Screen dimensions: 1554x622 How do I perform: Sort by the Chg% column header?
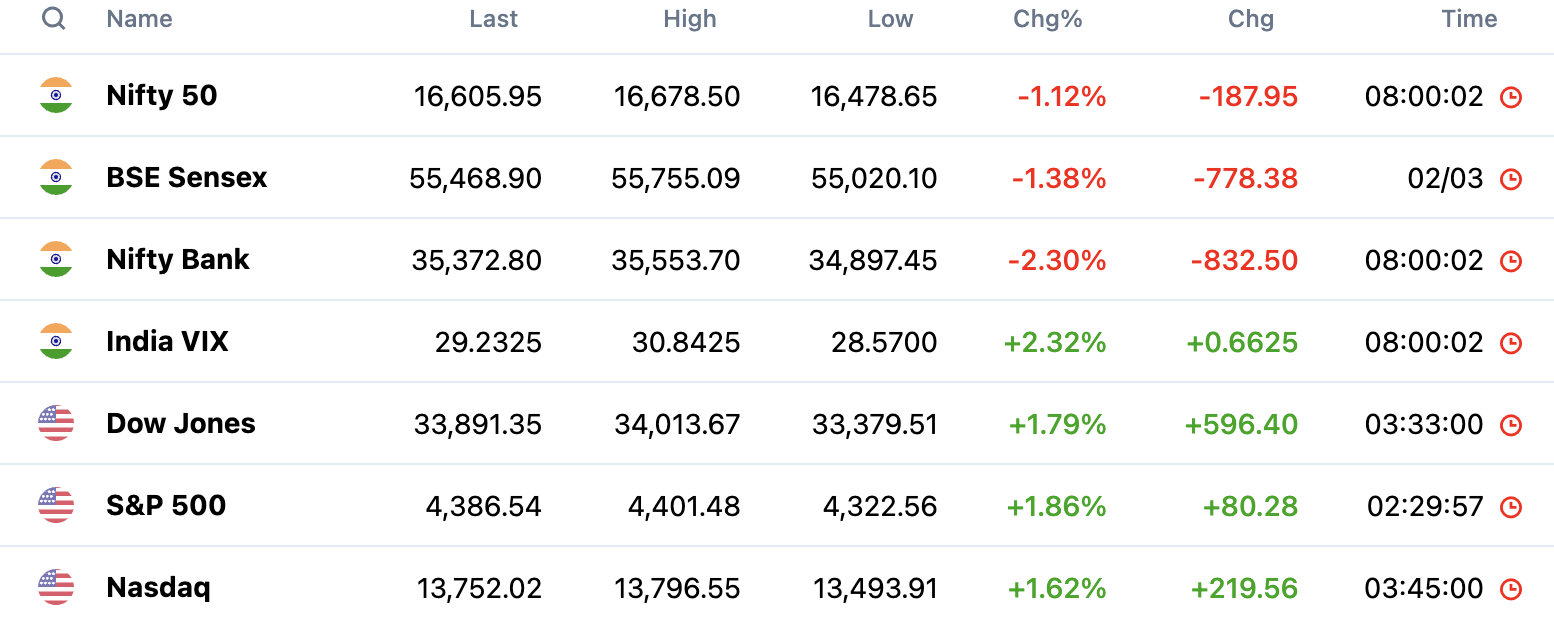click(x=1048, y=19)
